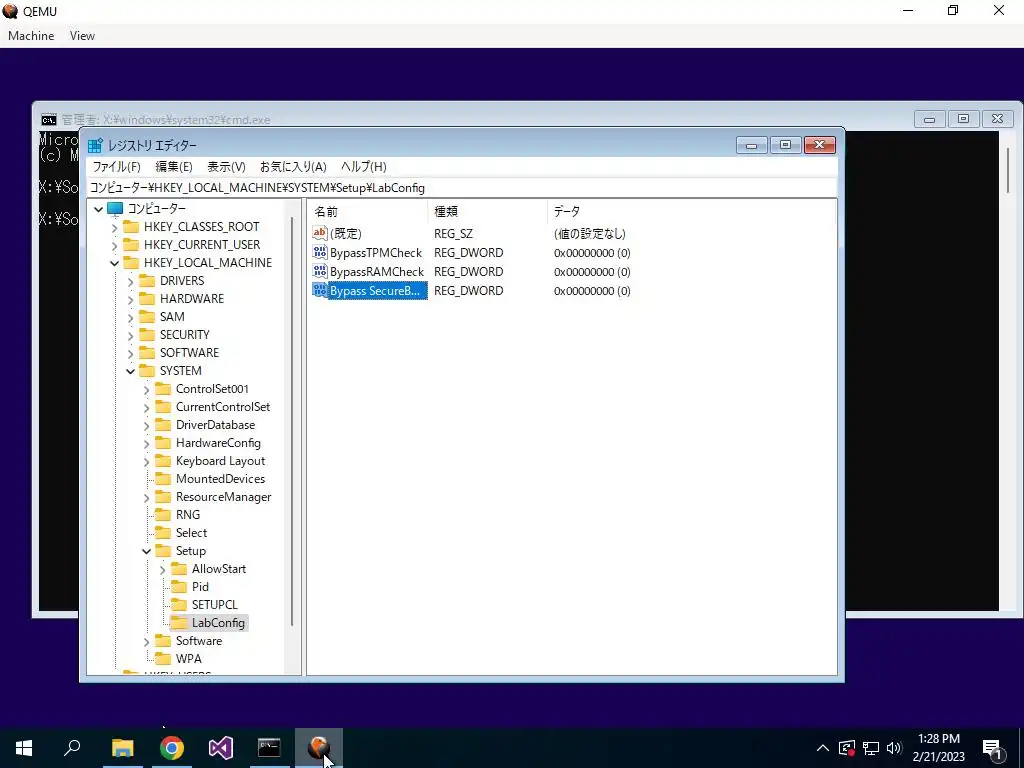The image size is (1024, 768).
Task: Select the CurrentControlSet folder icon
Action: [x=163, y=407]
